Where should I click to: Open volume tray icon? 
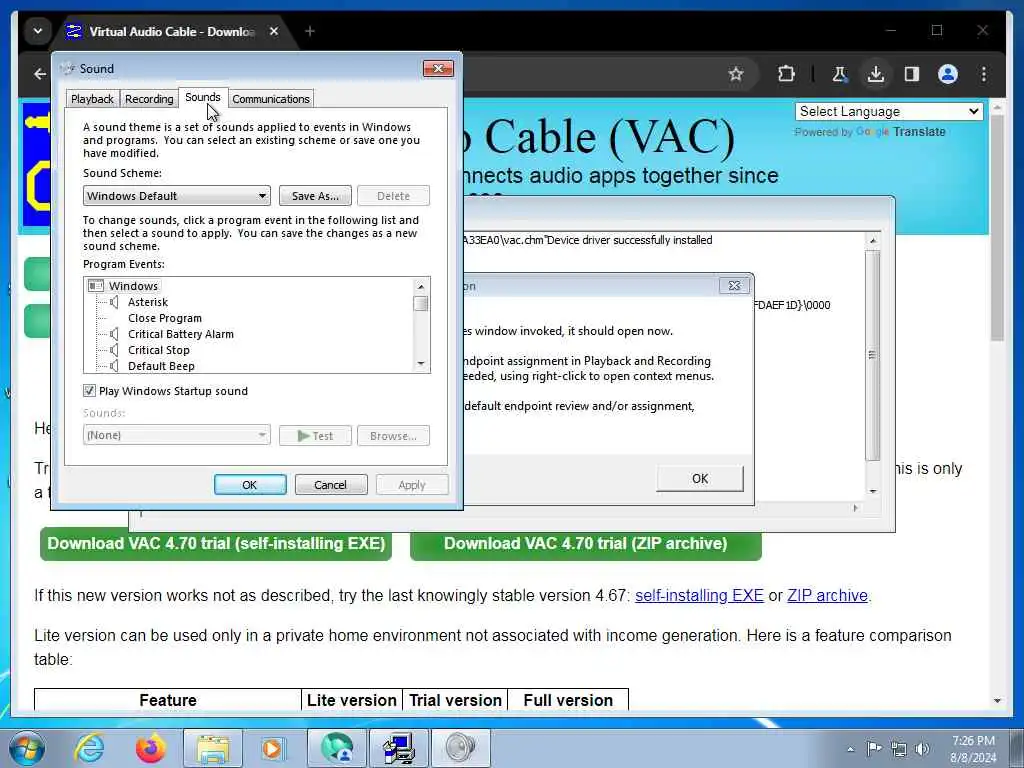(x=922, y=750)
